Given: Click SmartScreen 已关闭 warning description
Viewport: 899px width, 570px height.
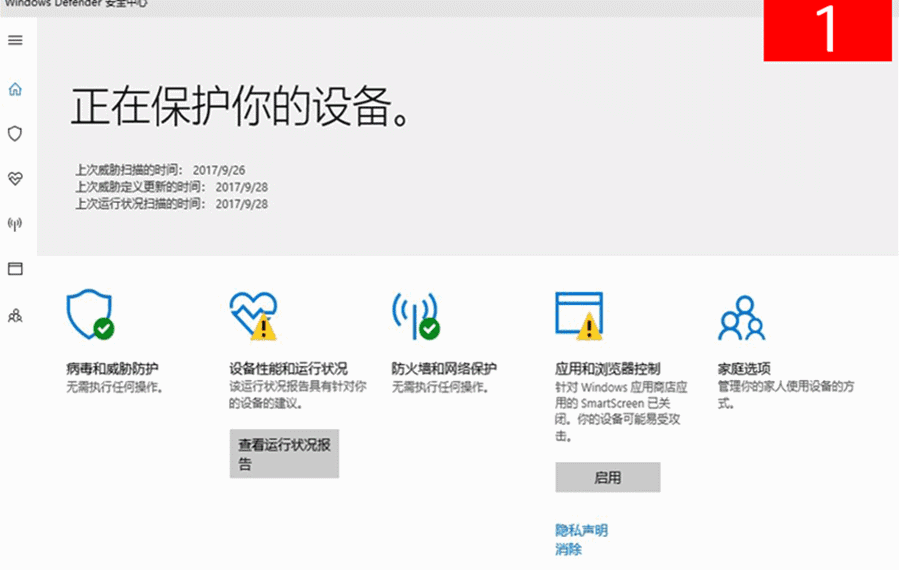Looking at the screenshot, I should [x=621, y=411].
